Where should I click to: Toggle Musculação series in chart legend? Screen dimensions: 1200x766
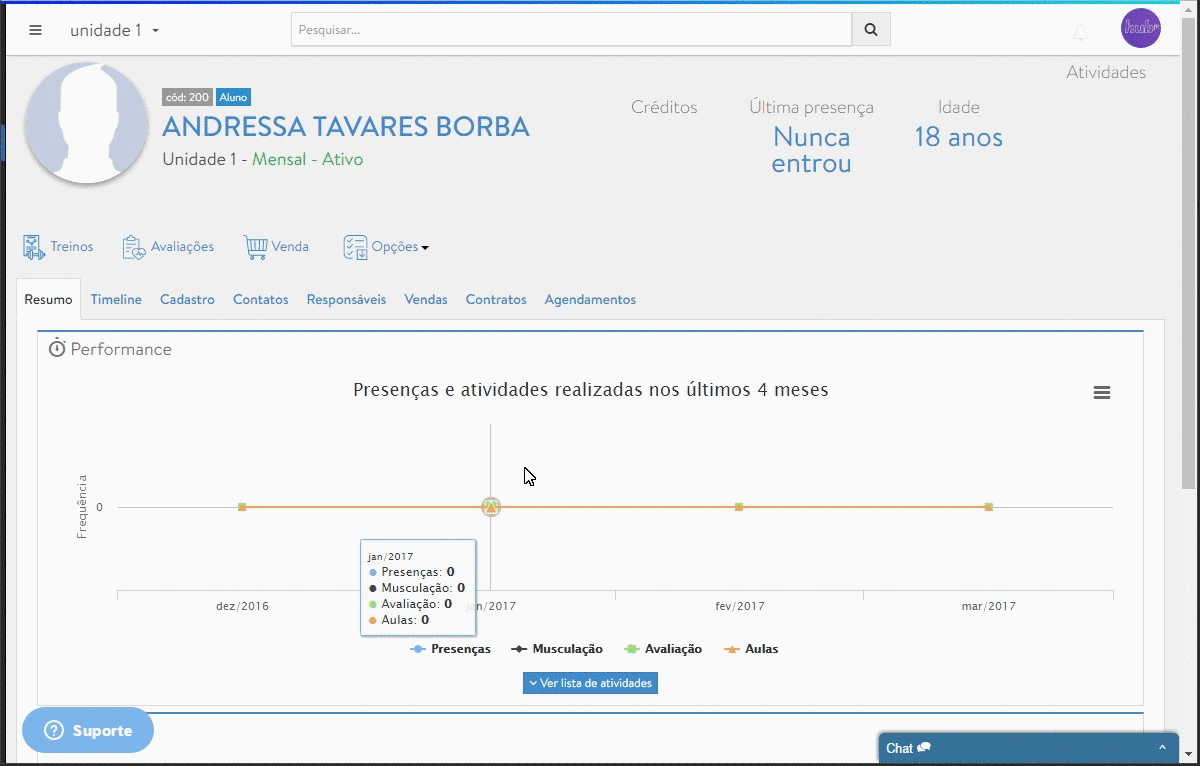(x=558, y=649)
